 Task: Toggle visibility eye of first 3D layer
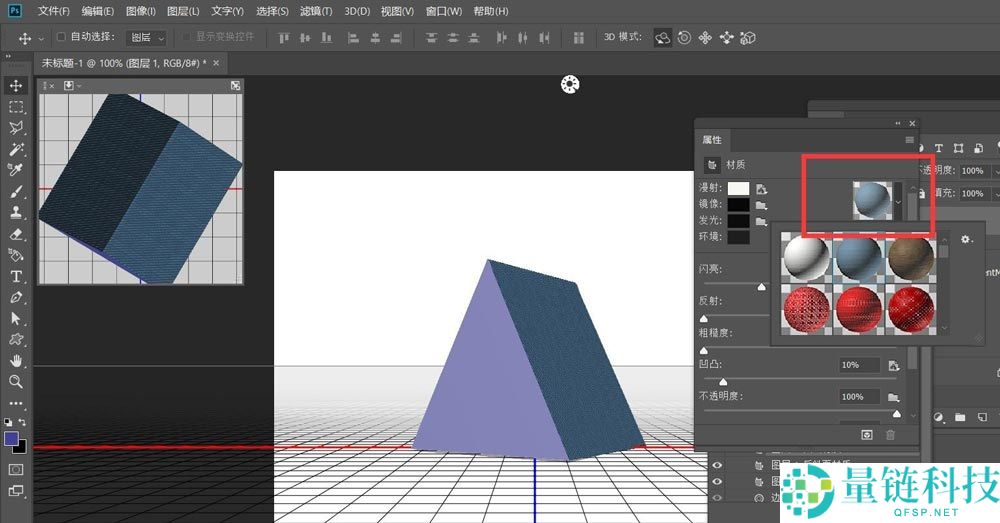(x=717, y=465)
